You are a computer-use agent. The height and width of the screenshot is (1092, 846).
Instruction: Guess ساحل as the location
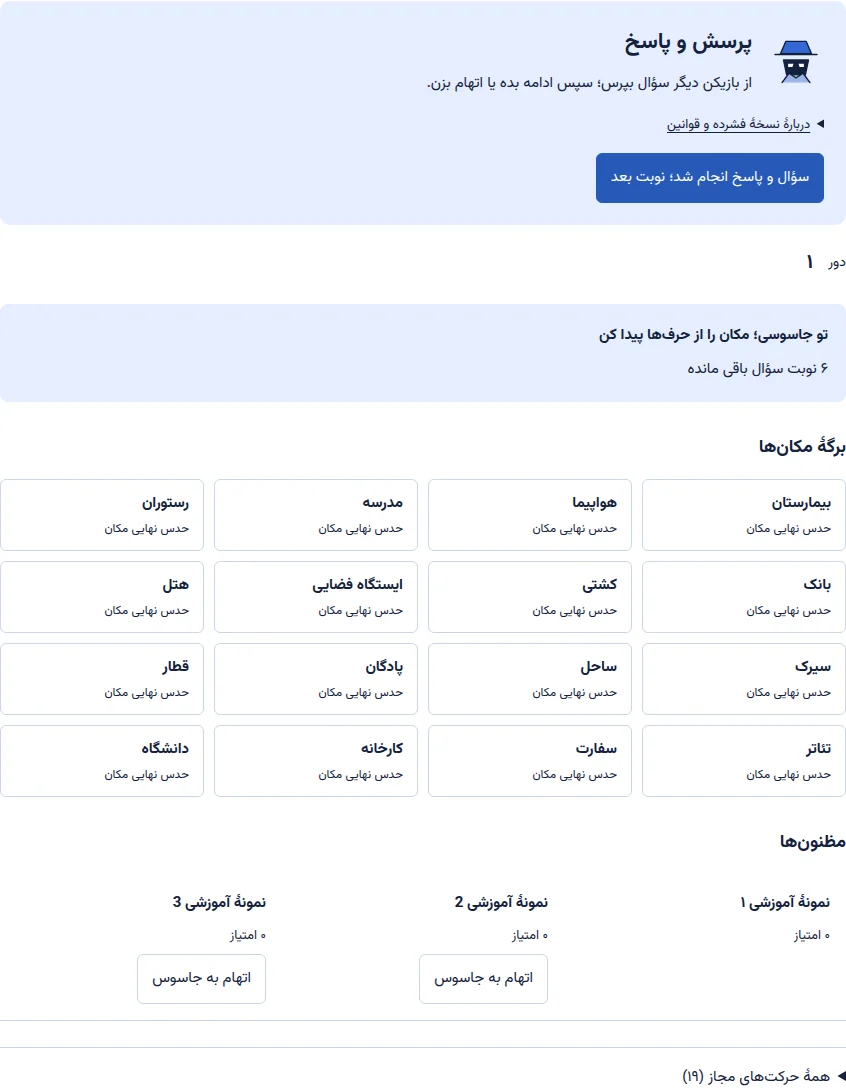pyautogui.click(x=530, y=679)
